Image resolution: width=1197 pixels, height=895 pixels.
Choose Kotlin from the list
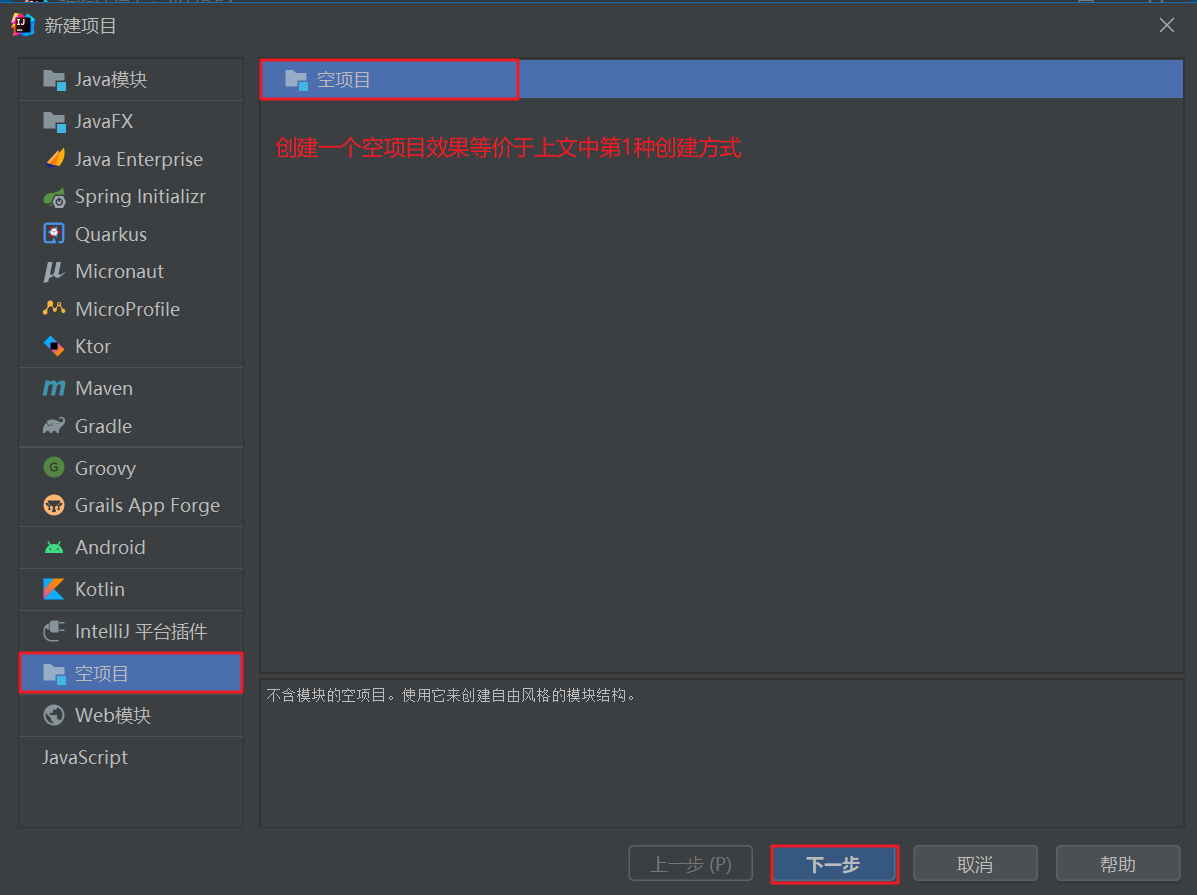131,589
